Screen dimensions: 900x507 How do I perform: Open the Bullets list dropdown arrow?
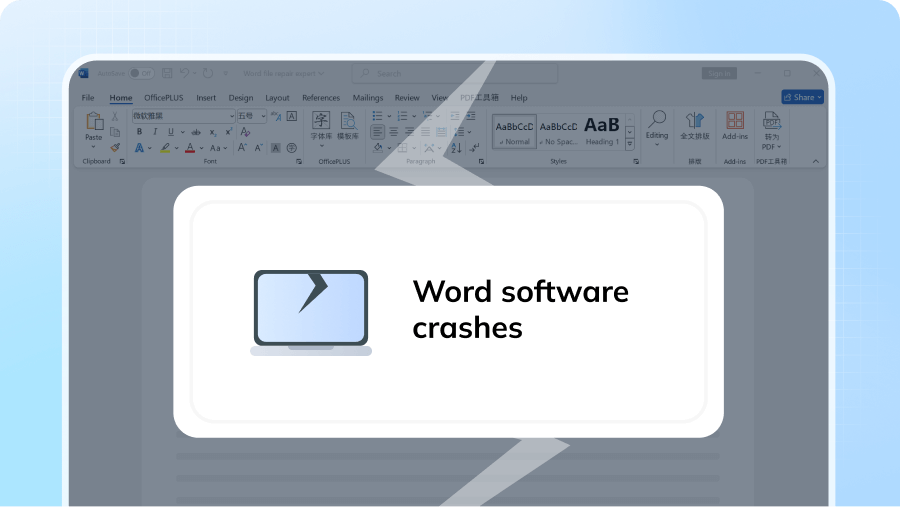(389, 117)
